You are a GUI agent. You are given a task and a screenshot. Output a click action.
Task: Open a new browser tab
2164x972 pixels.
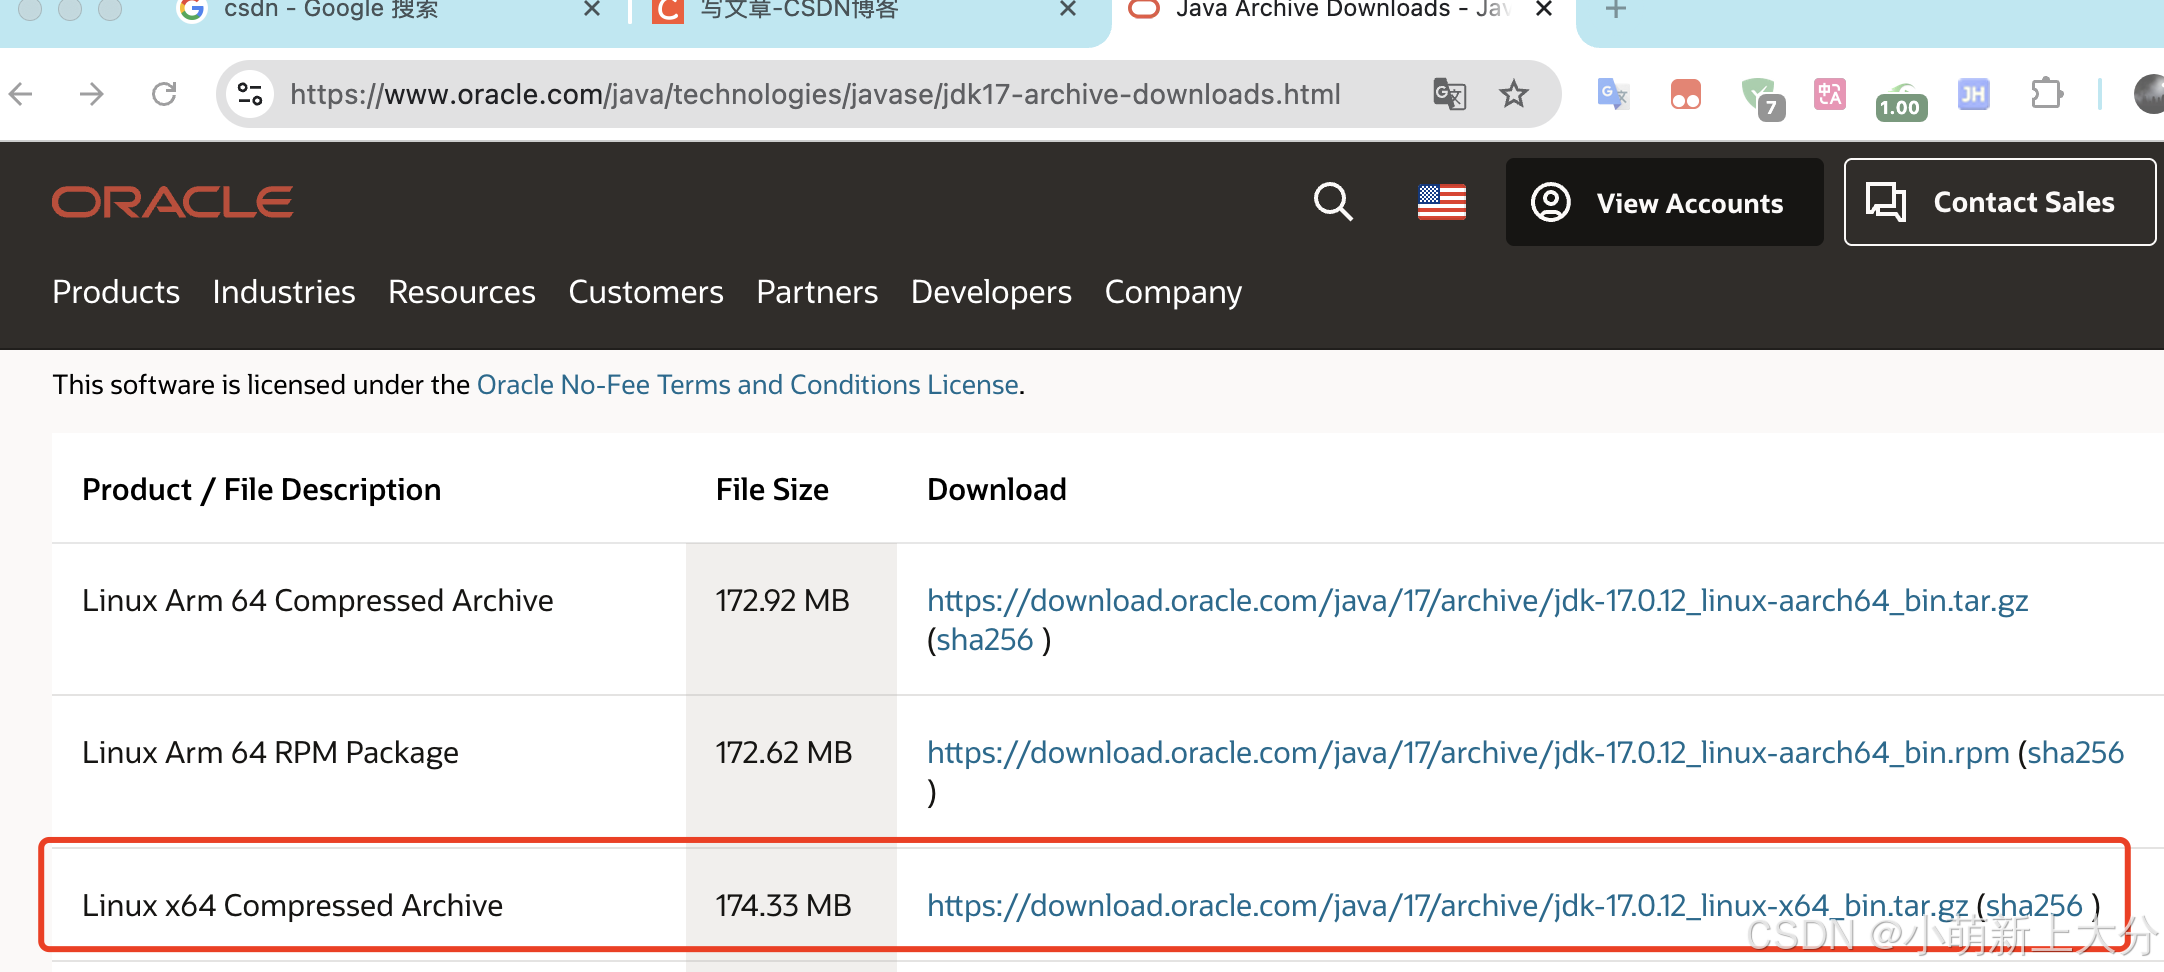[1616, 10]
